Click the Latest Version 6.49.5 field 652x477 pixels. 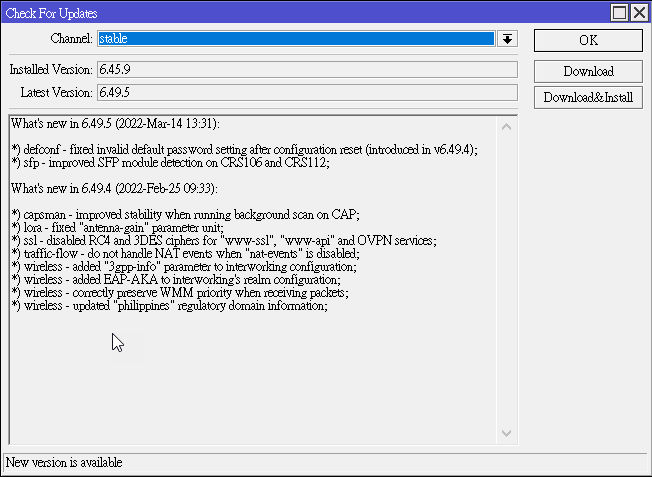(307, 92)
